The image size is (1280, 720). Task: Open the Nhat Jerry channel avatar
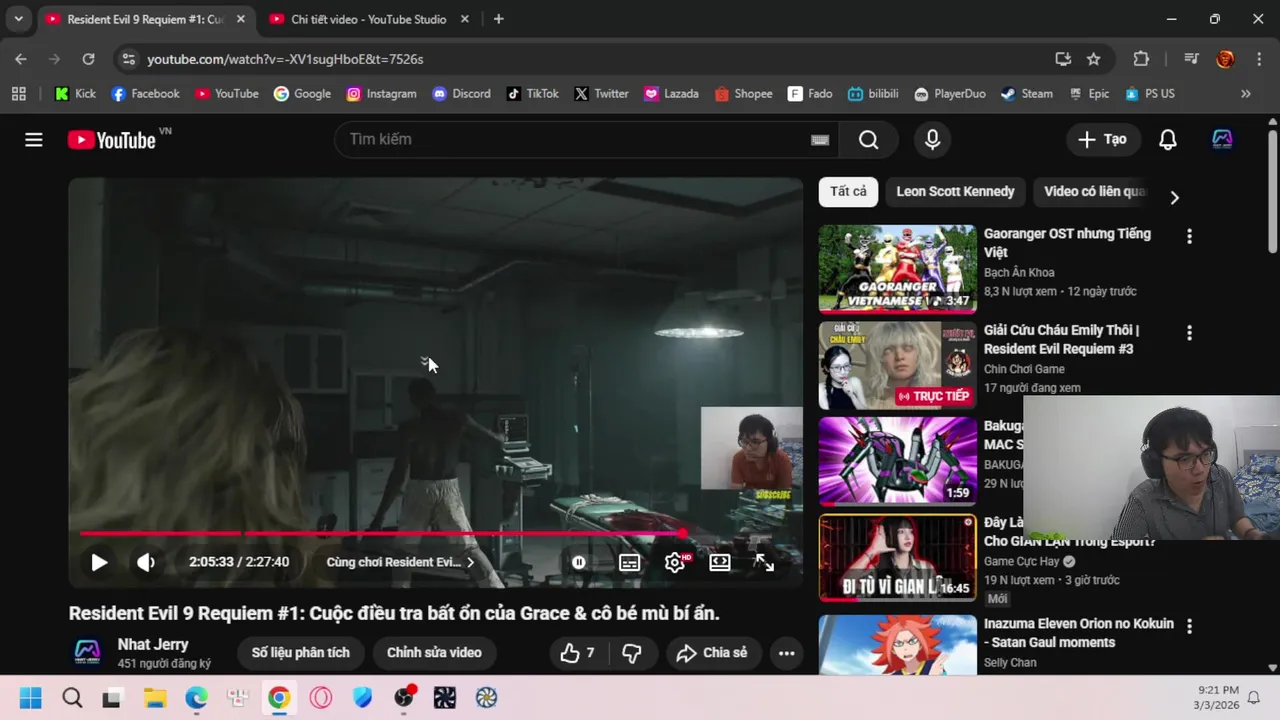click(x=87, y=653)
